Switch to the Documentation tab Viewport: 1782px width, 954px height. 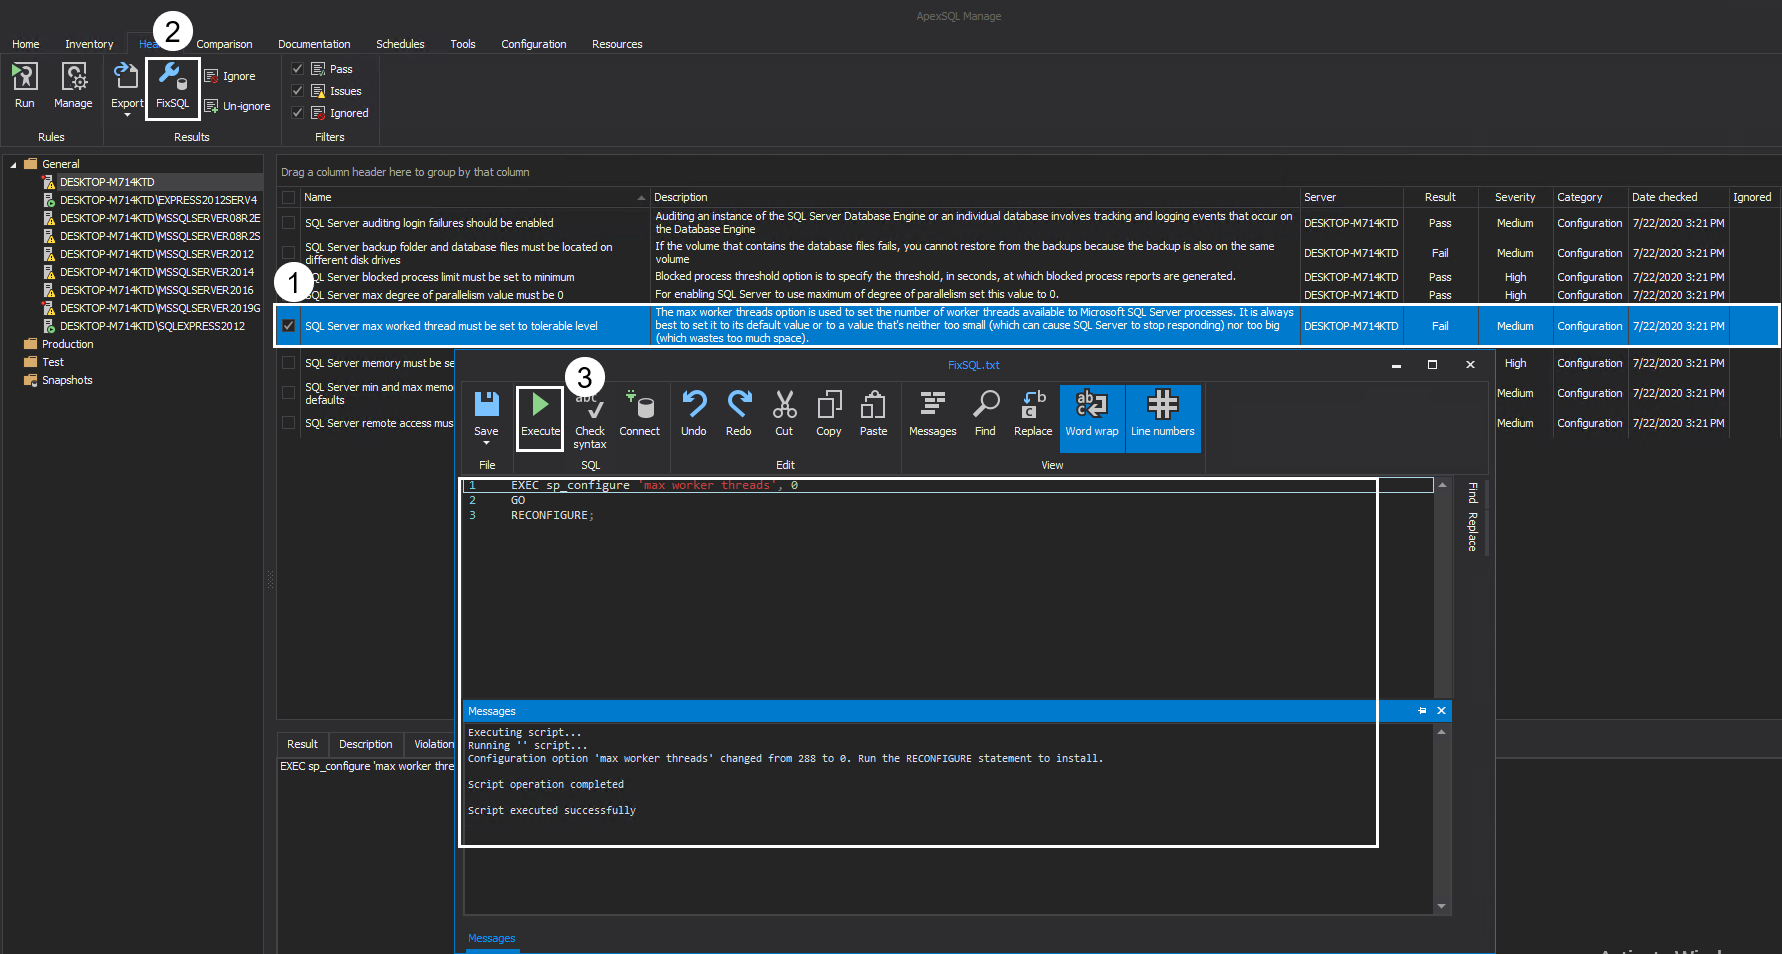314,44
